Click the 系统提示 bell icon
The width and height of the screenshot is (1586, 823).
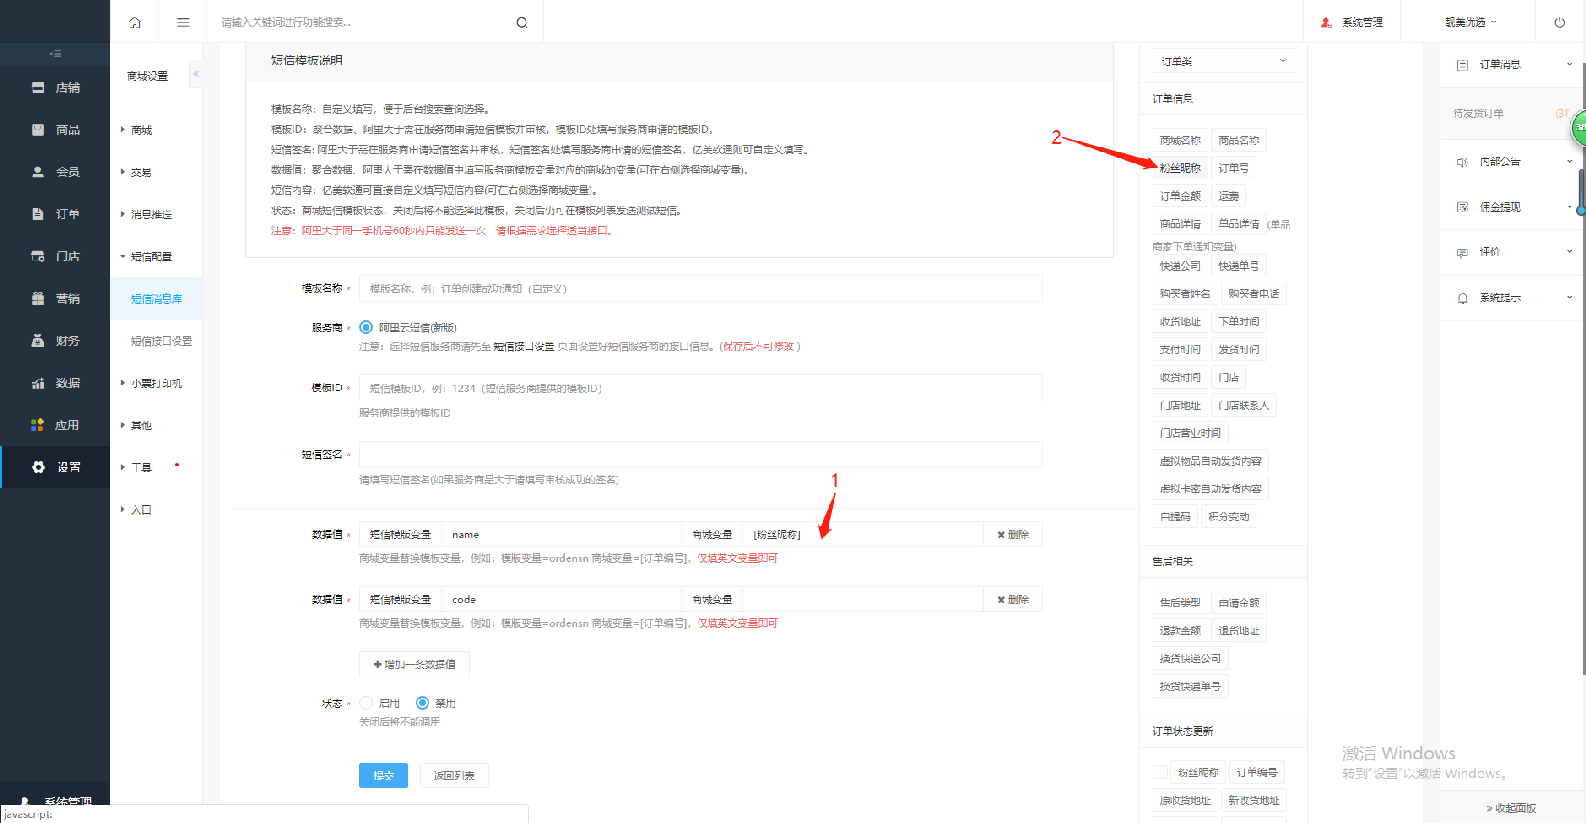[x=1462, y=298]
